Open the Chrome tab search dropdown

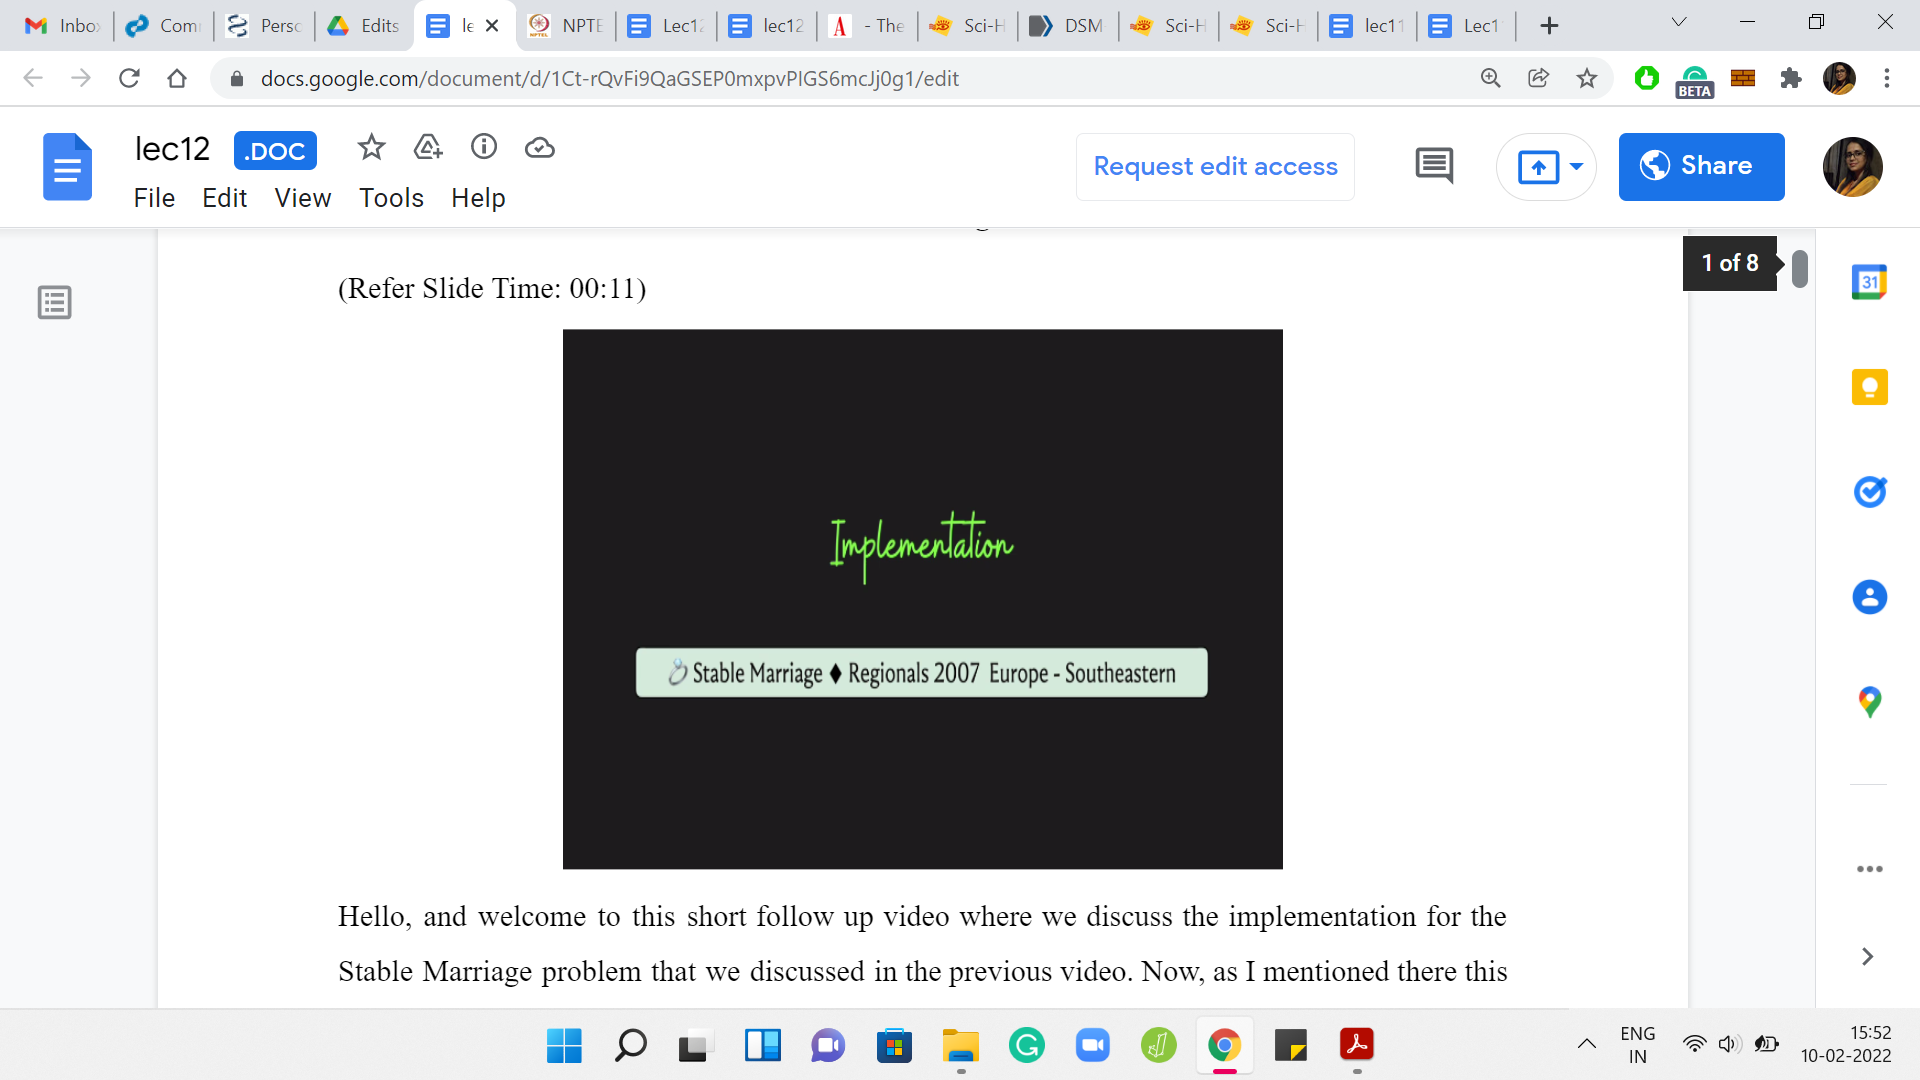click(1679, 23)
